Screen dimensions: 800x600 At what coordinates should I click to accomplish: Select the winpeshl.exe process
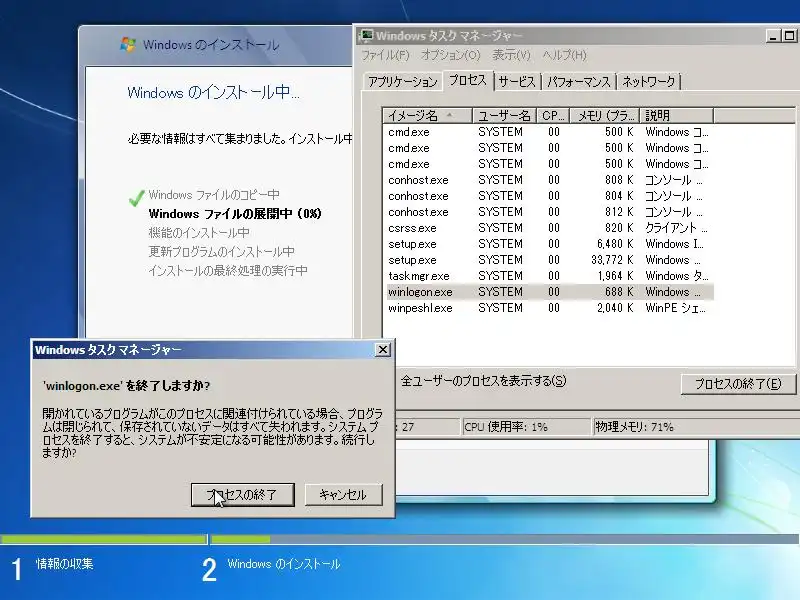click(548, 308)
